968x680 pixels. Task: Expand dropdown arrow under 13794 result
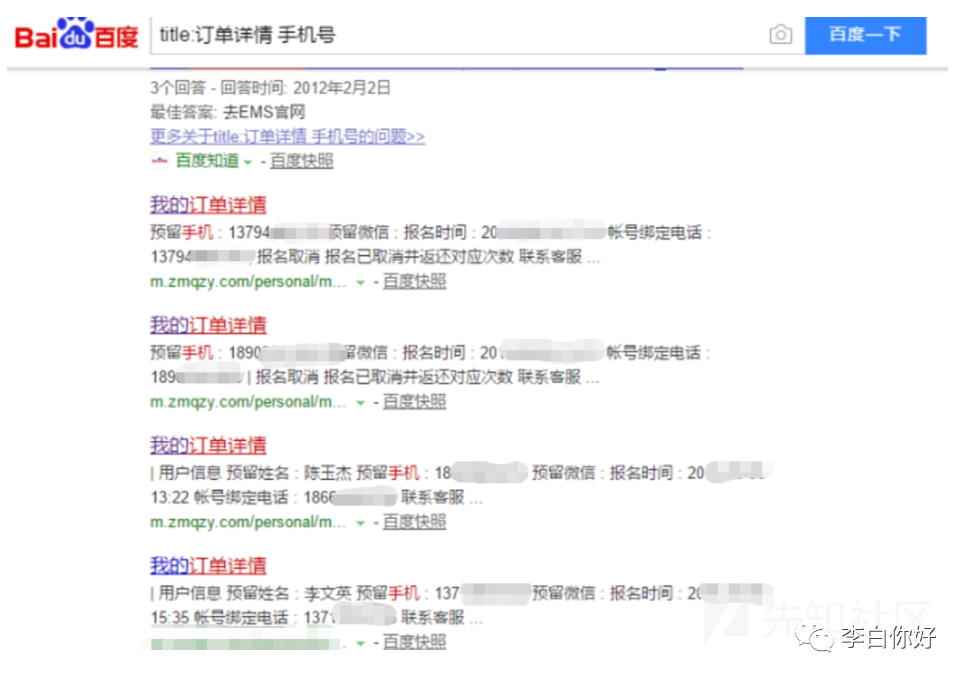[361, 283]
